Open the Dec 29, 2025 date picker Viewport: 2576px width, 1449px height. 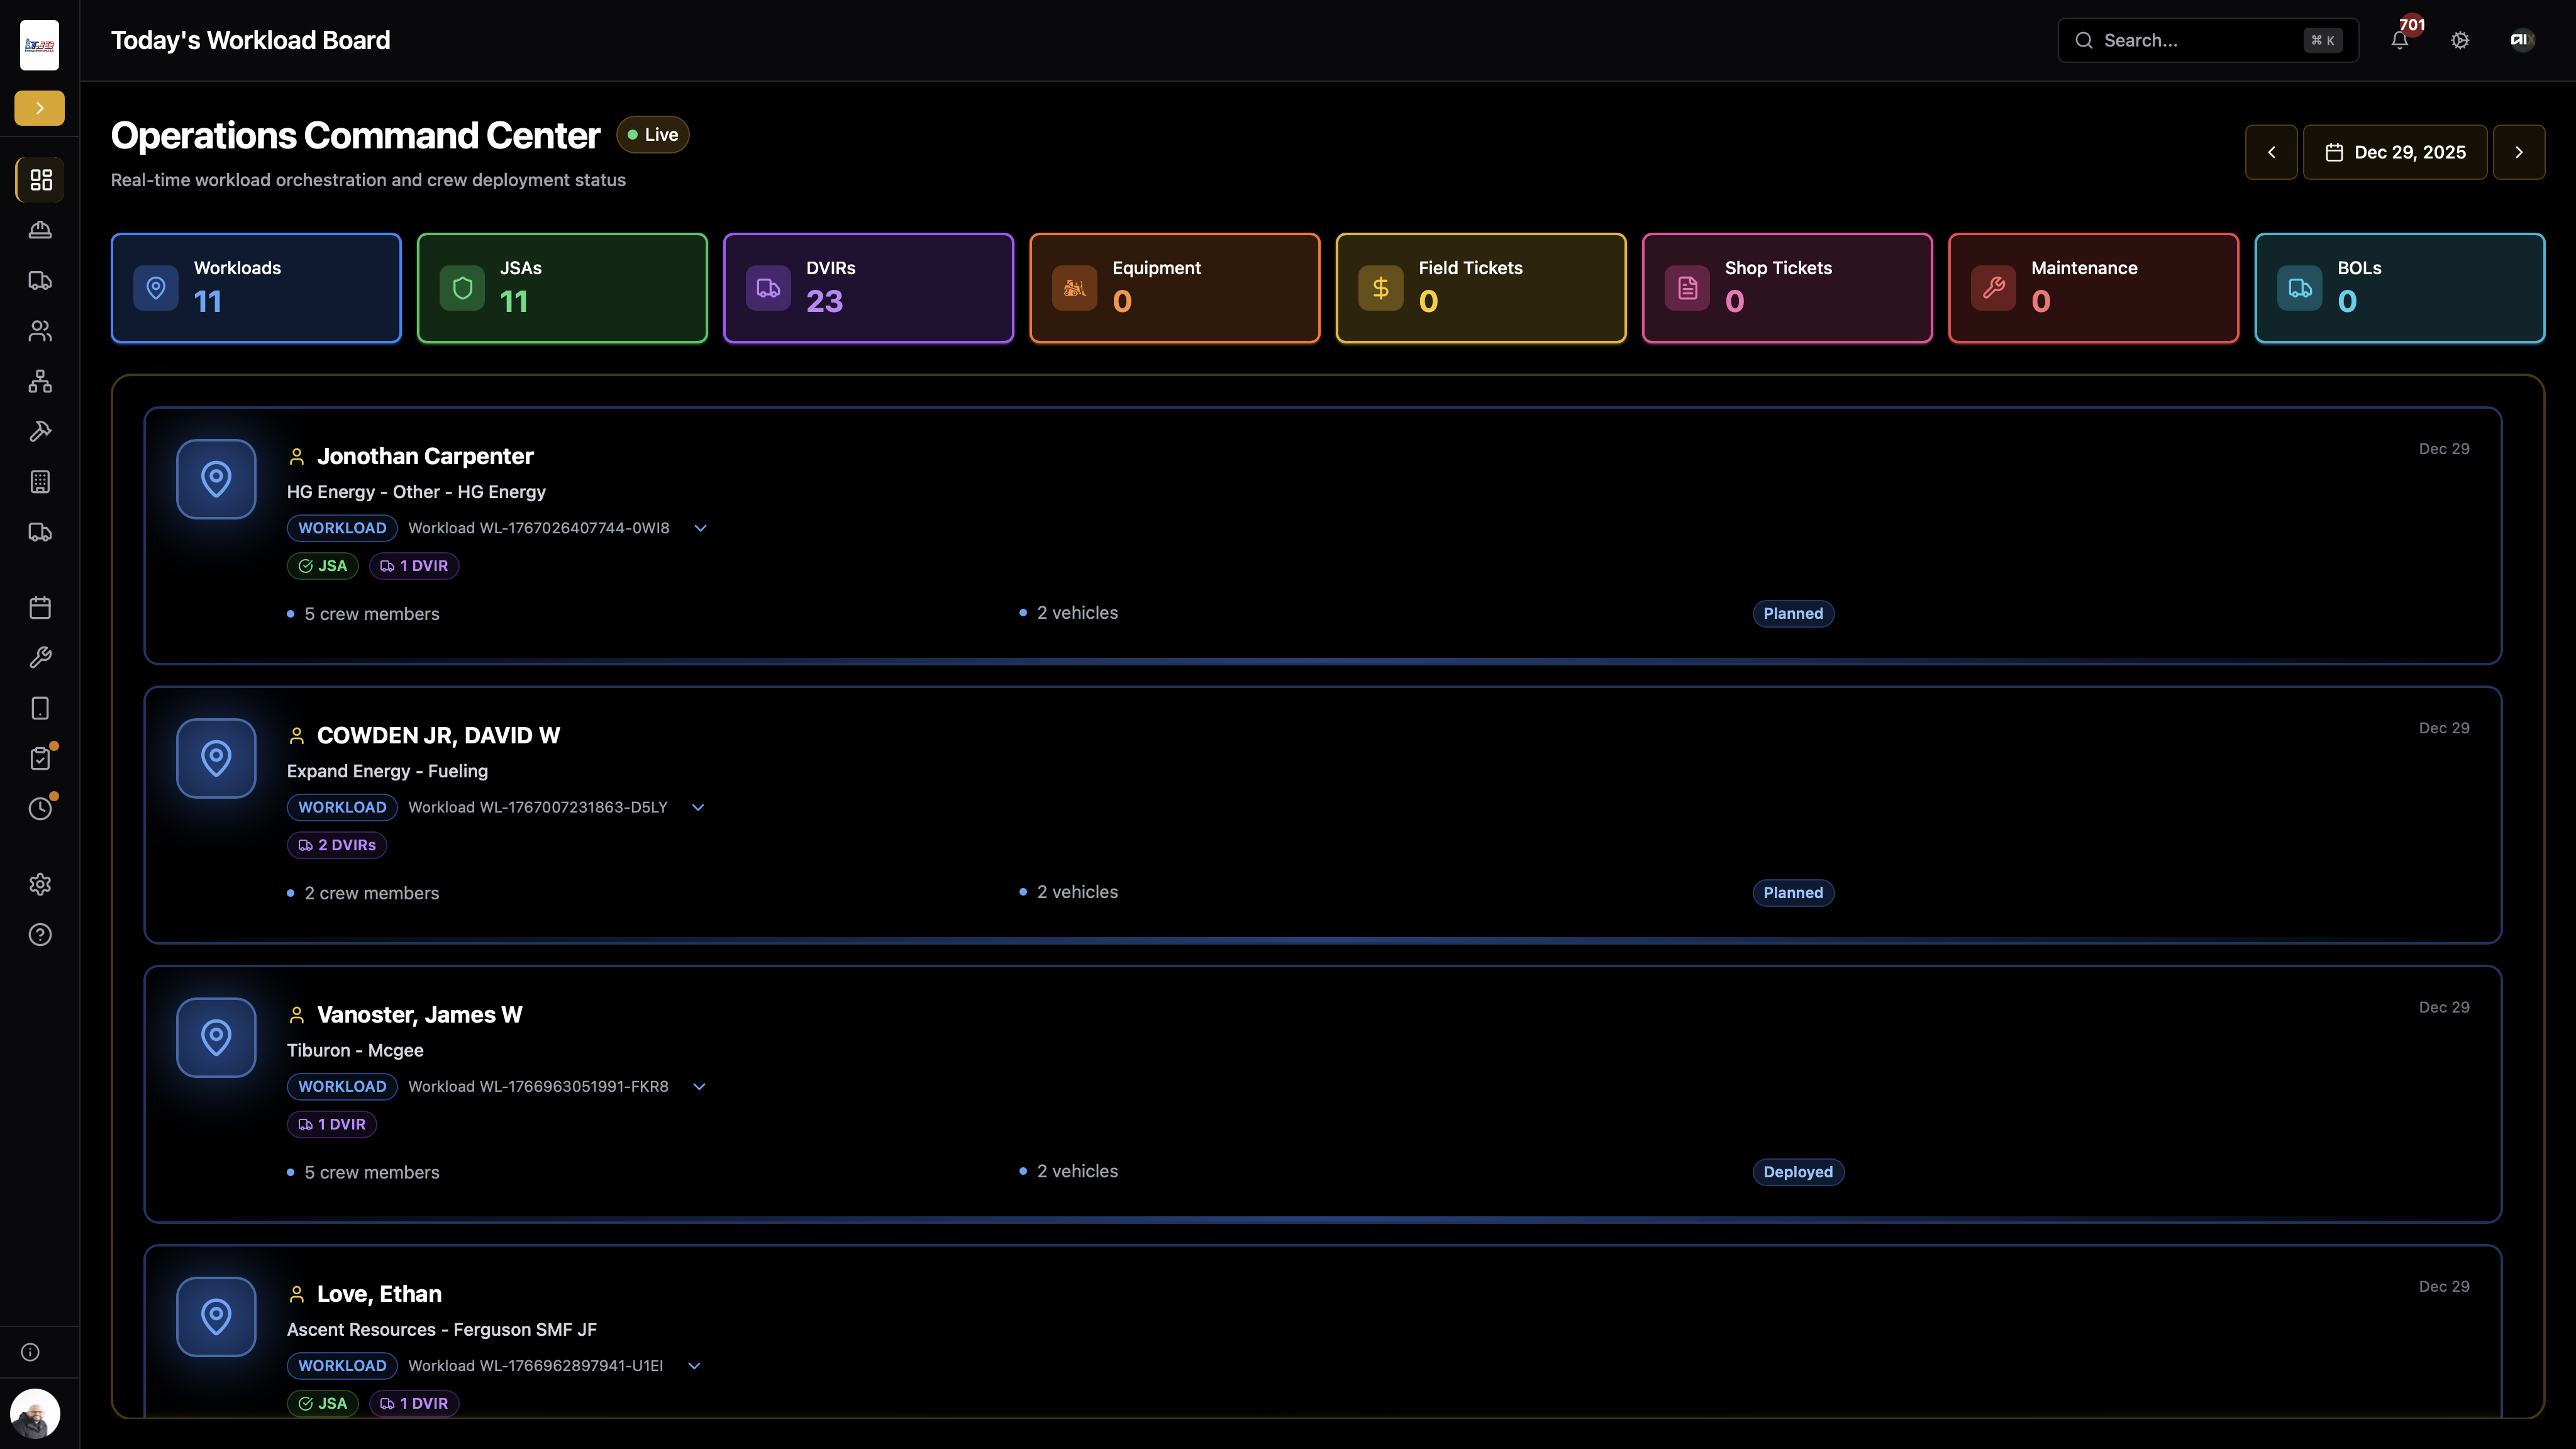click(2395, 152)
